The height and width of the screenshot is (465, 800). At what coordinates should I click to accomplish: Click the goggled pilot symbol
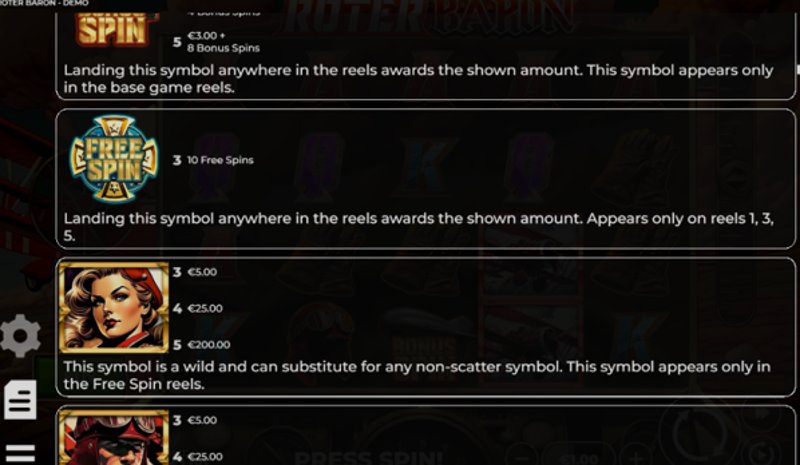[114, 437]
